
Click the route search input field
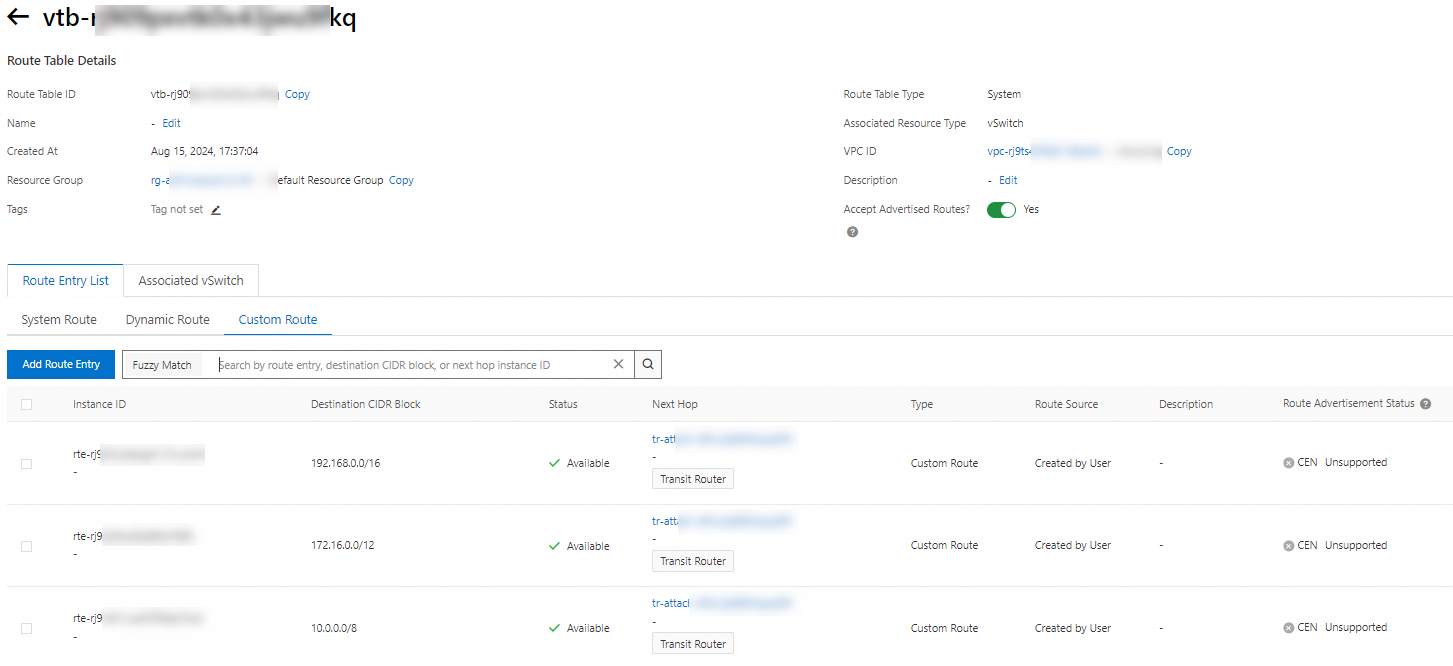pyautogui.click(x=410, y=365)
